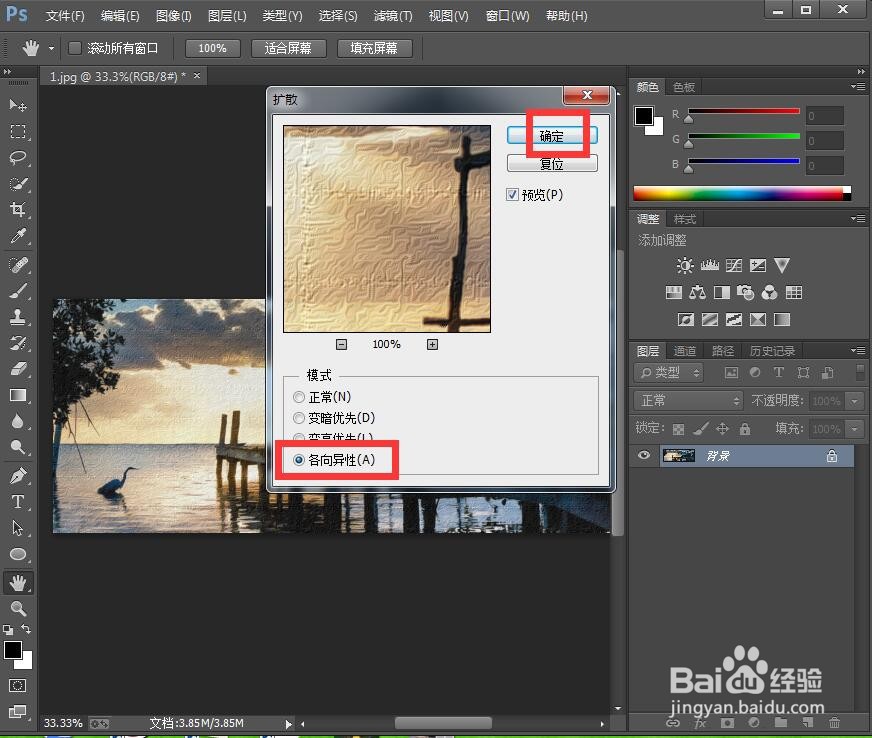
Task: Switch to 历史记录 tab
Action: 772,351
